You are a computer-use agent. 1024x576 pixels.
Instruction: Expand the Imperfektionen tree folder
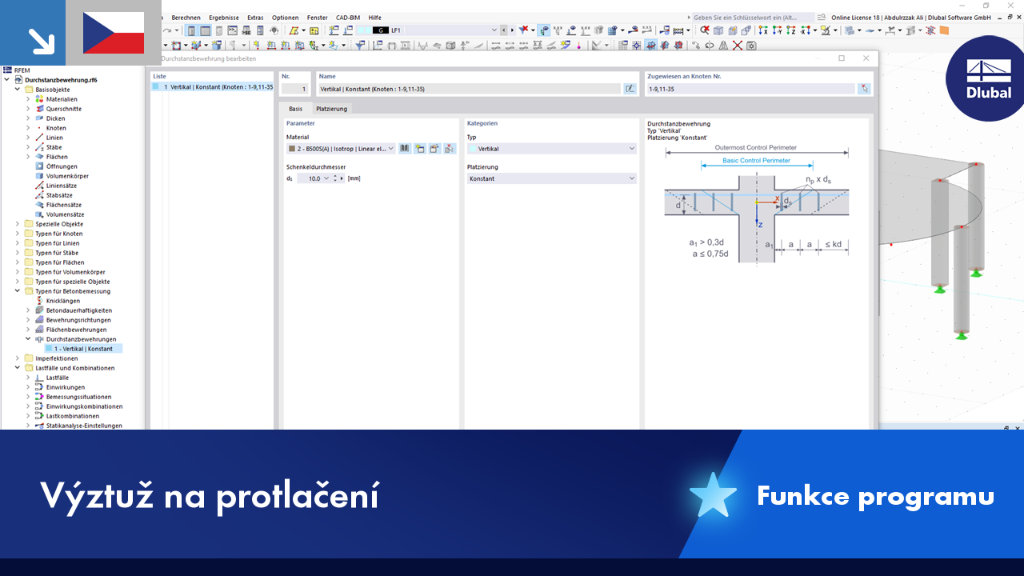pyautogui.click(x=18, y=359)
